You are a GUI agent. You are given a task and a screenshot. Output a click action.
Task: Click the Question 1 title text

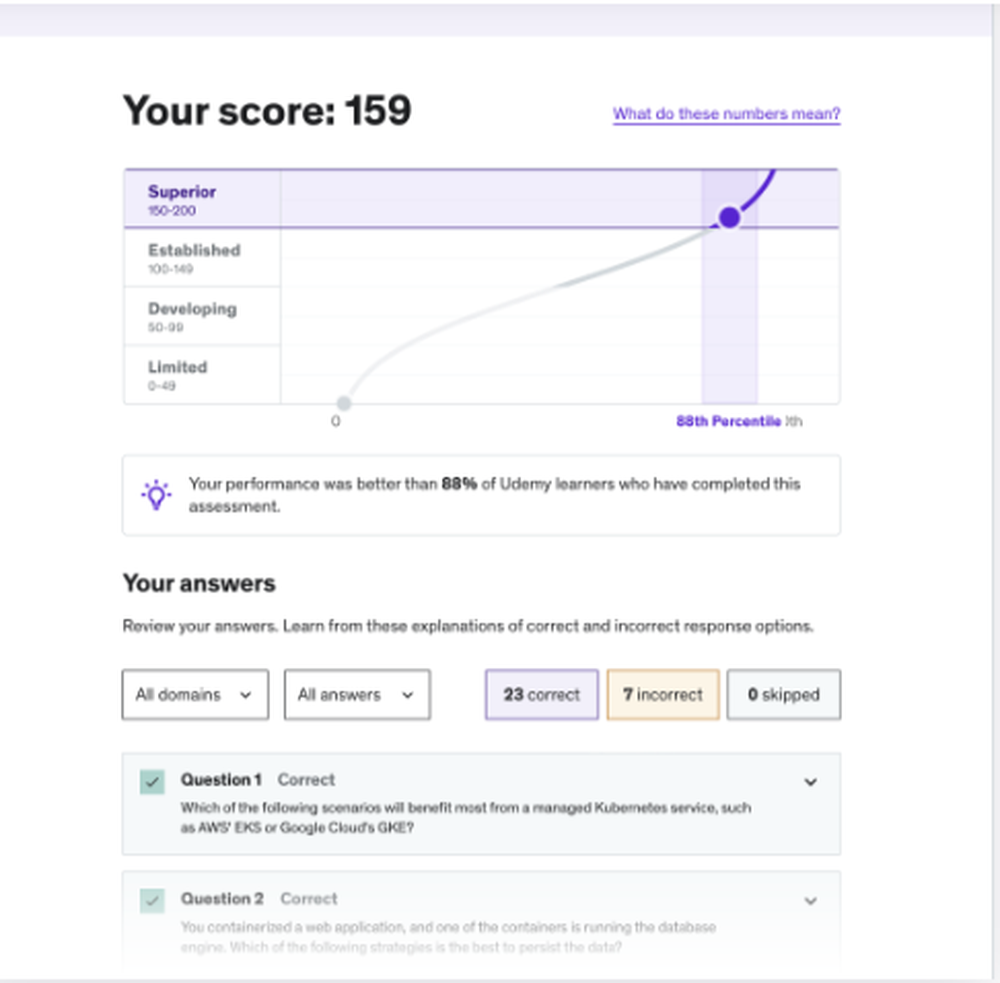[221, 780]
